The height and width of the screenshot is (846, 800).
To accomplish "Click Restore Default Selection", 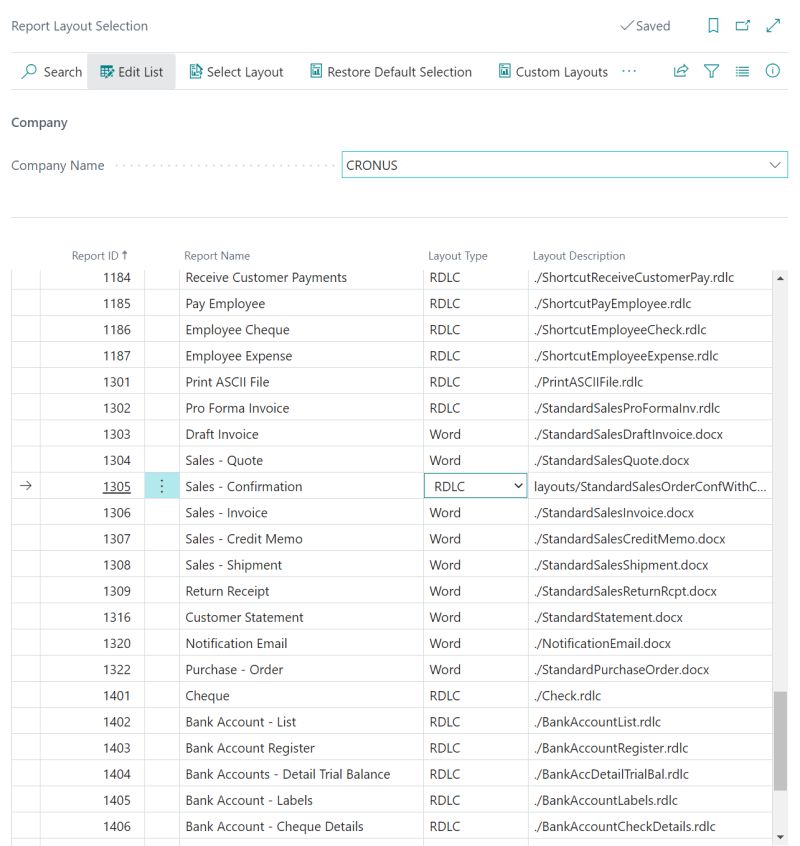I will (x=390, y=72).
